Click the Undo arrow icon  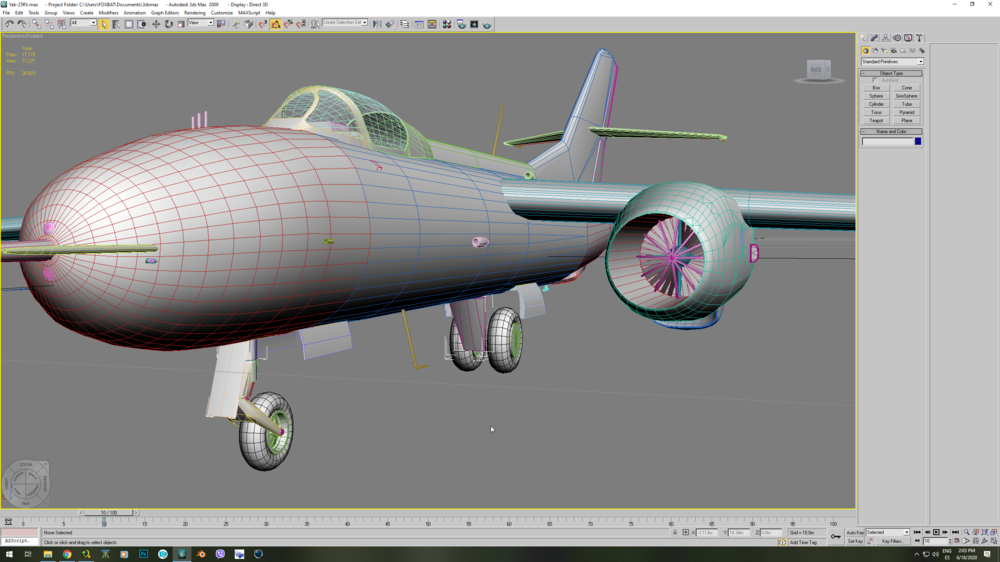point(9,24)
